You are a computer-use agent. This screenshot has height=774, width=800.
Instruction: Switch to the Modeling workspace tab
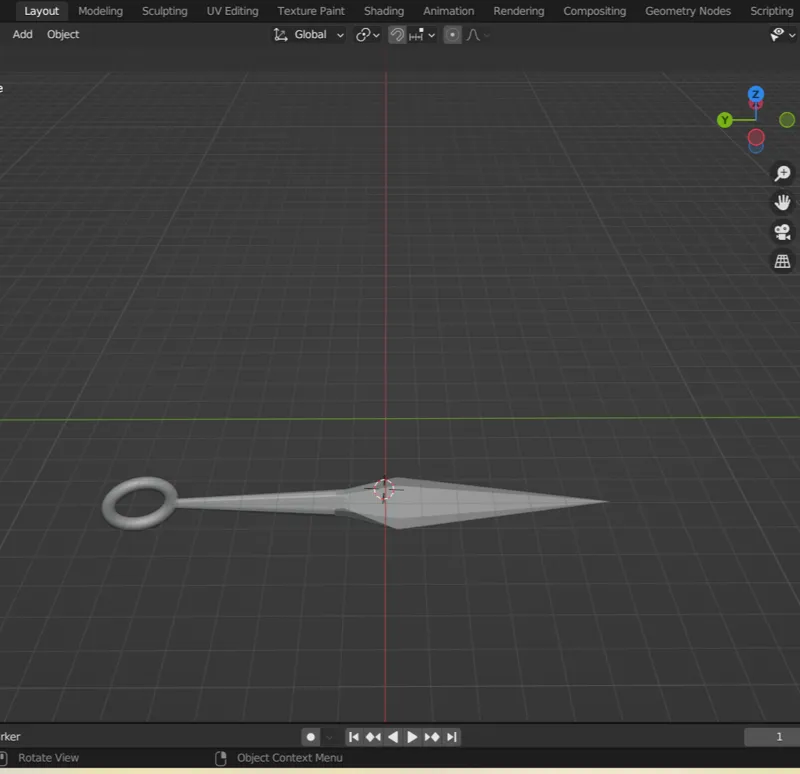(x=101, y=11)
